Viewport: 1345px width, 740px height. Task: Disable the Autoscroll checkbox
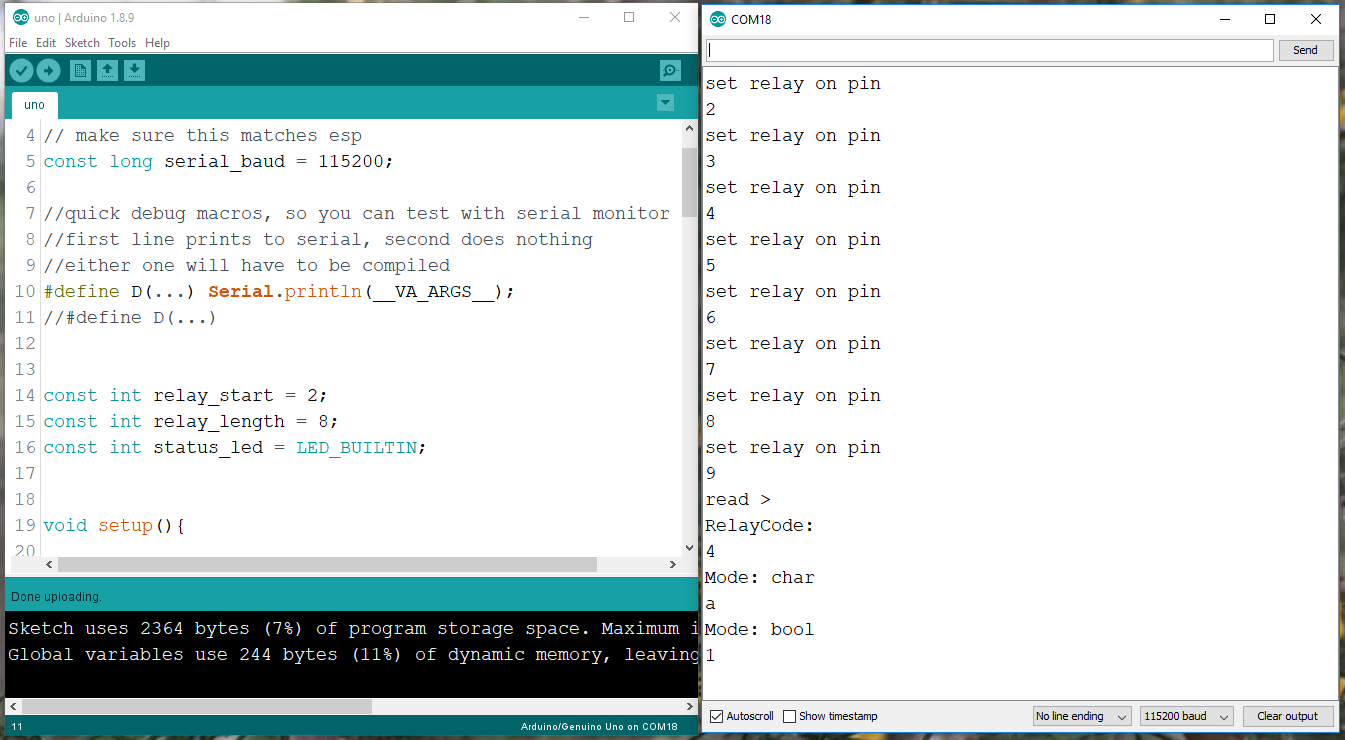pyautogui.click(x=716, y=716)
